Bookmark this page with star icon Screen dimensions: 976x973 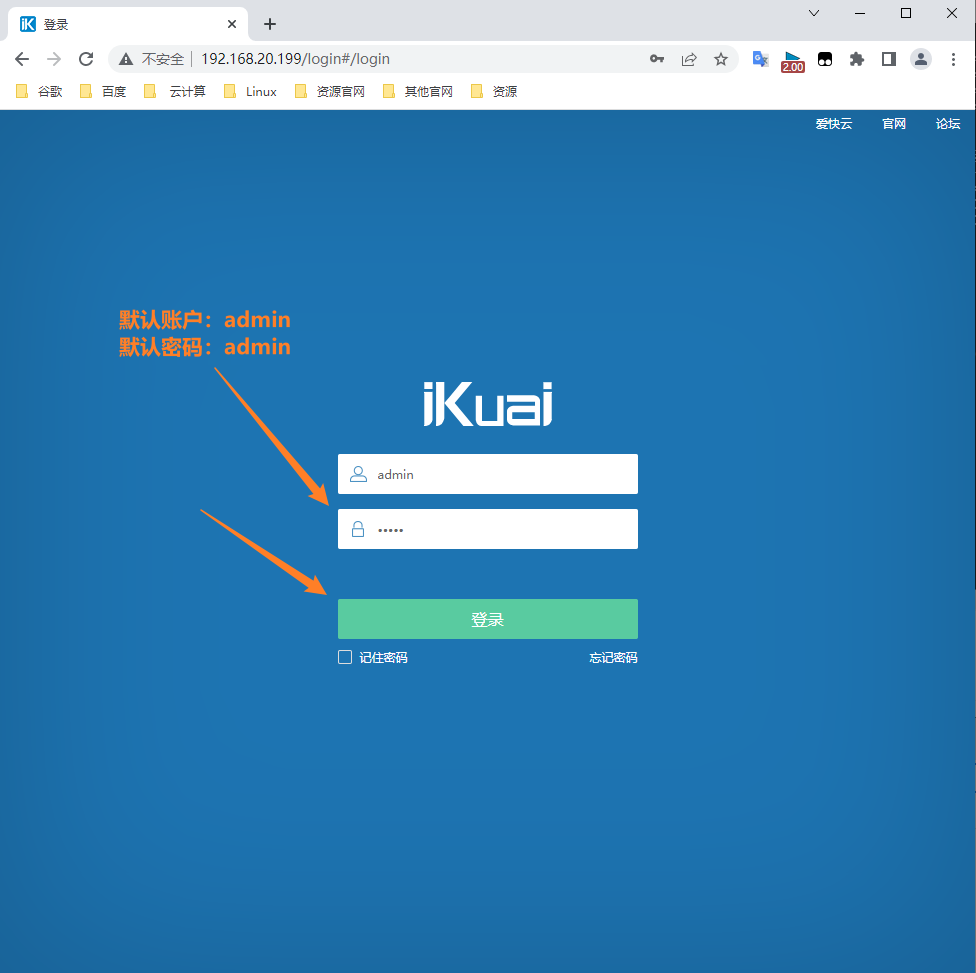[721, 59]
